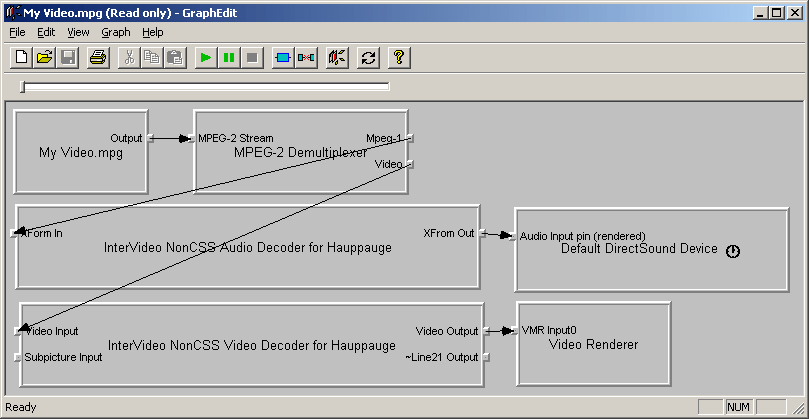Click the Mpeg-1 output pin
The height and width of the screenshot is (419, 809).
[410, 138]
